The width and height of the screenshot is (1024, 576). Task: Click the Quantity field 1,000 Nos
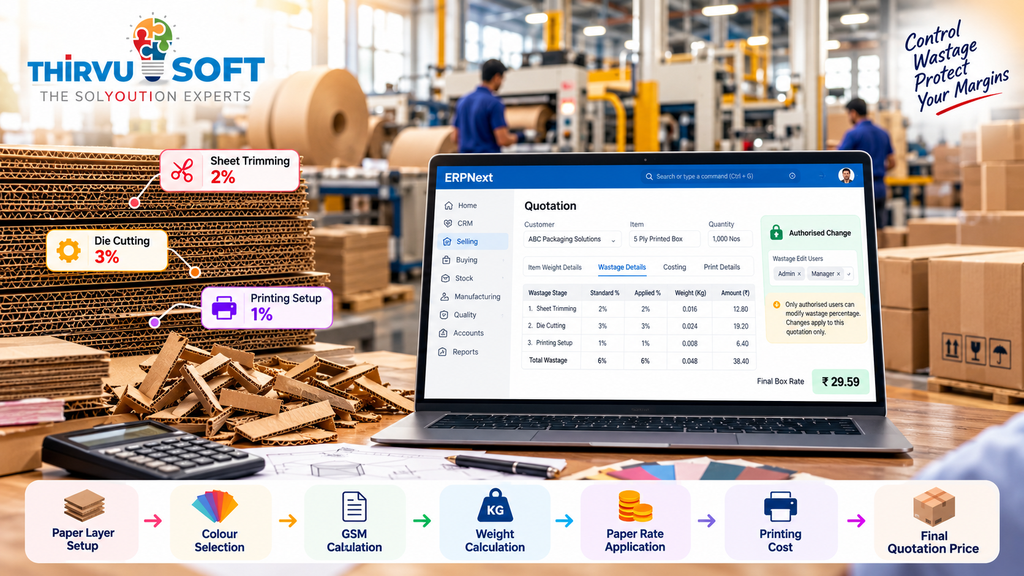click(x=730, y=239)
